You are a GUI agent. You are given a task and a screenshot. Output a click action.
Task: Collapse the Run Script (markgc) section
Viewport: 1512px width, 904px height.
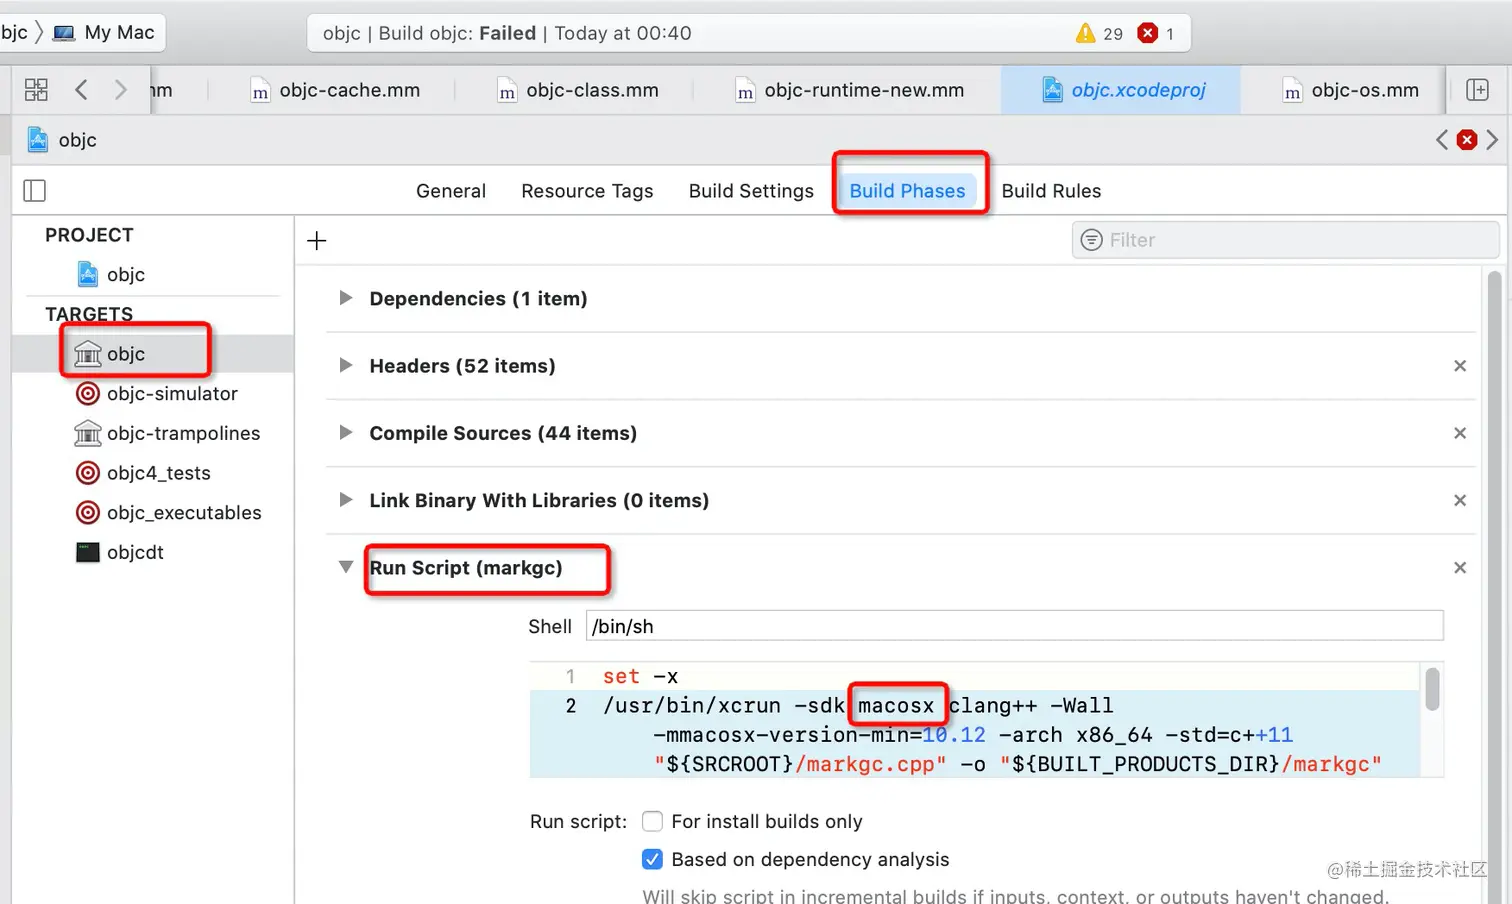pyautogui.click(x=345, y=567)
